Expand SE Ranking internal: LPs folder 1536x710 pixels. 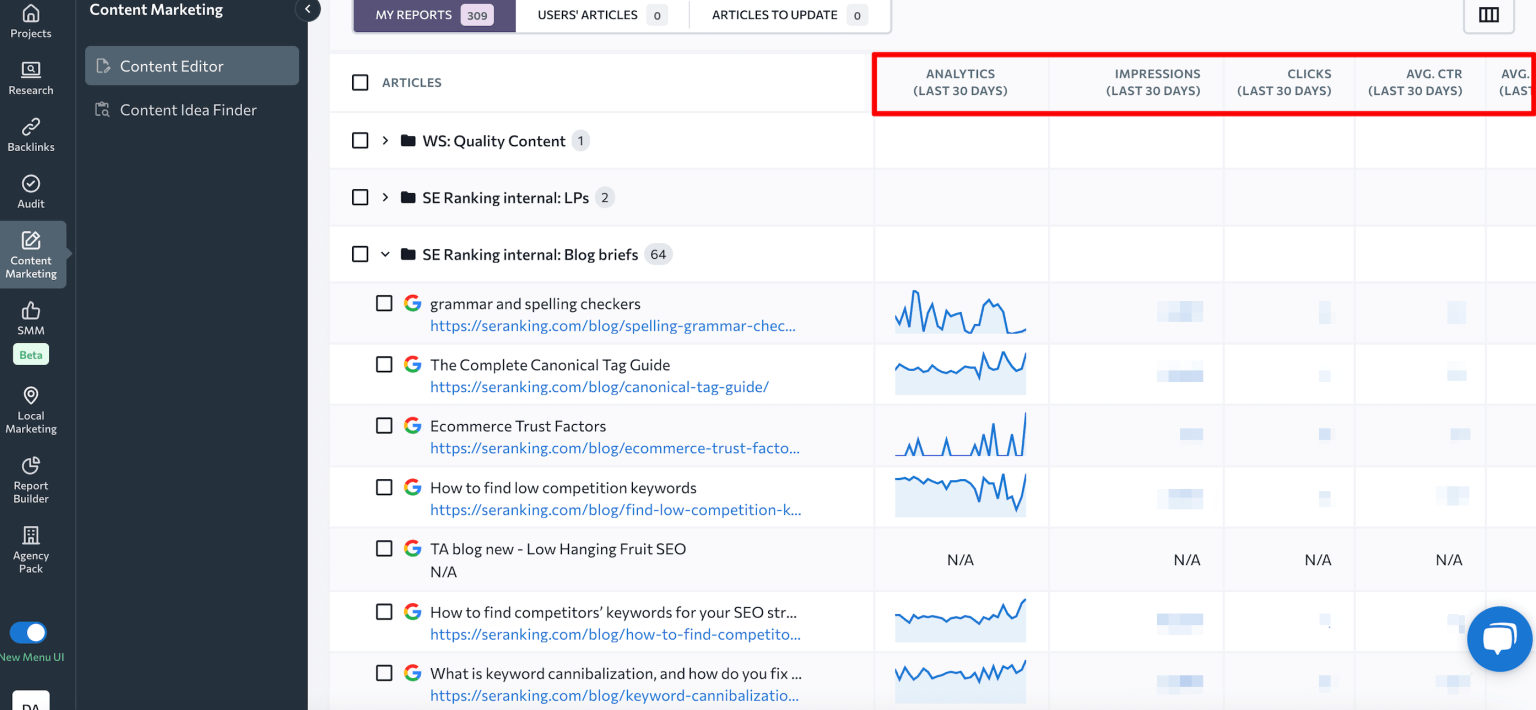pyautogui.click(x=385, y=198)
